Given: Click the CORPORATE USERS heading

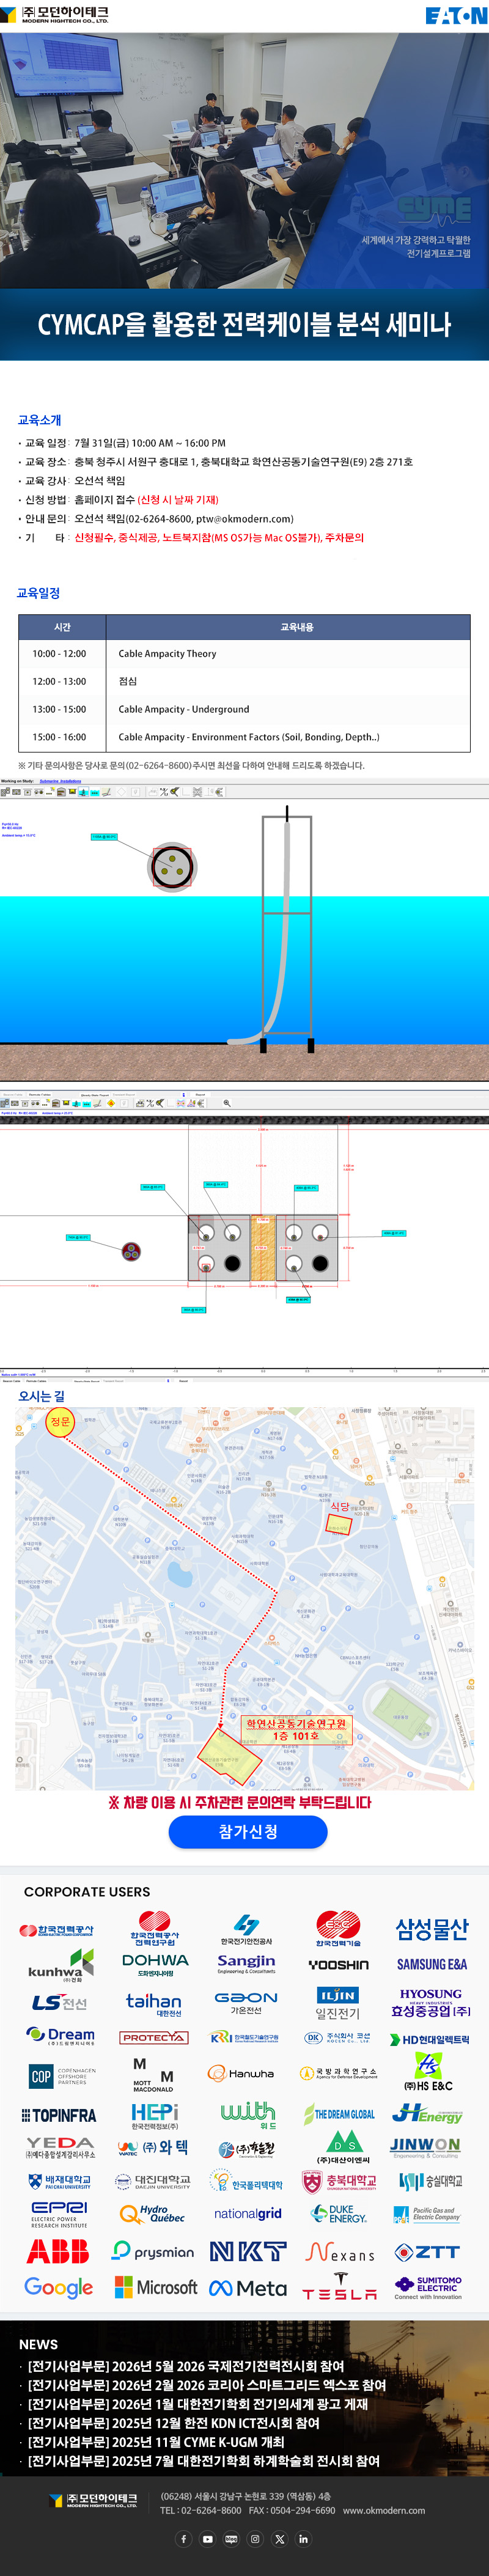Looking at the screenshot, I should (x=87, y=1892).
